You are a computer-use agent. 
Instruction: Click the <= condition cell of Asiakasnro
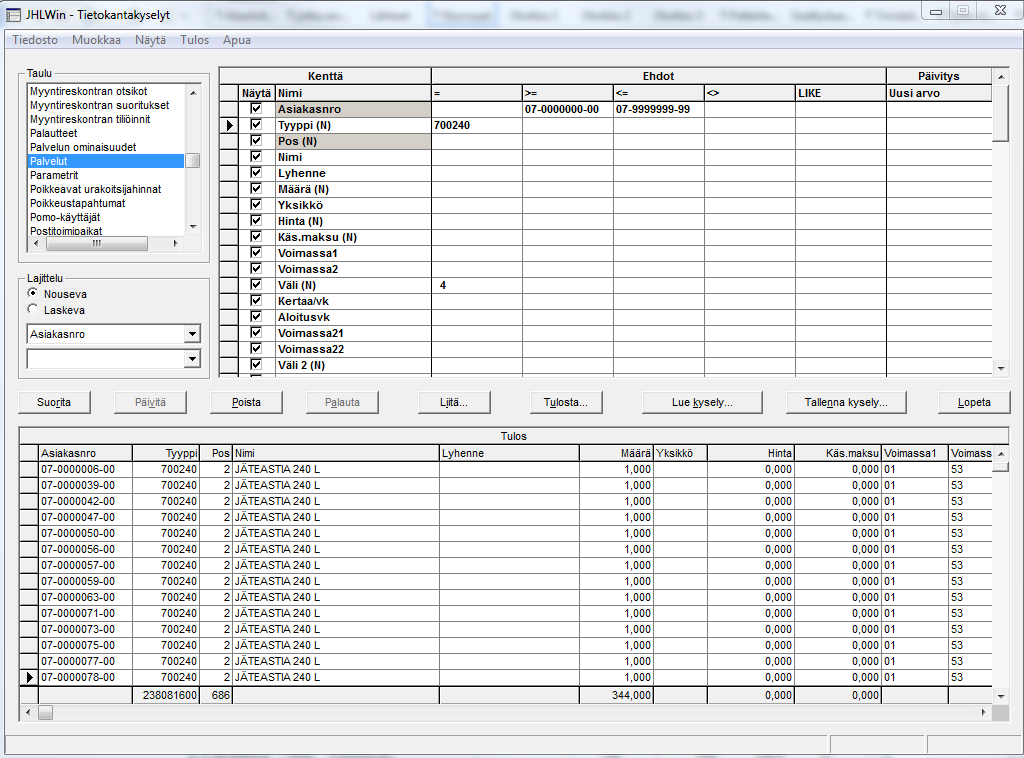658,109
